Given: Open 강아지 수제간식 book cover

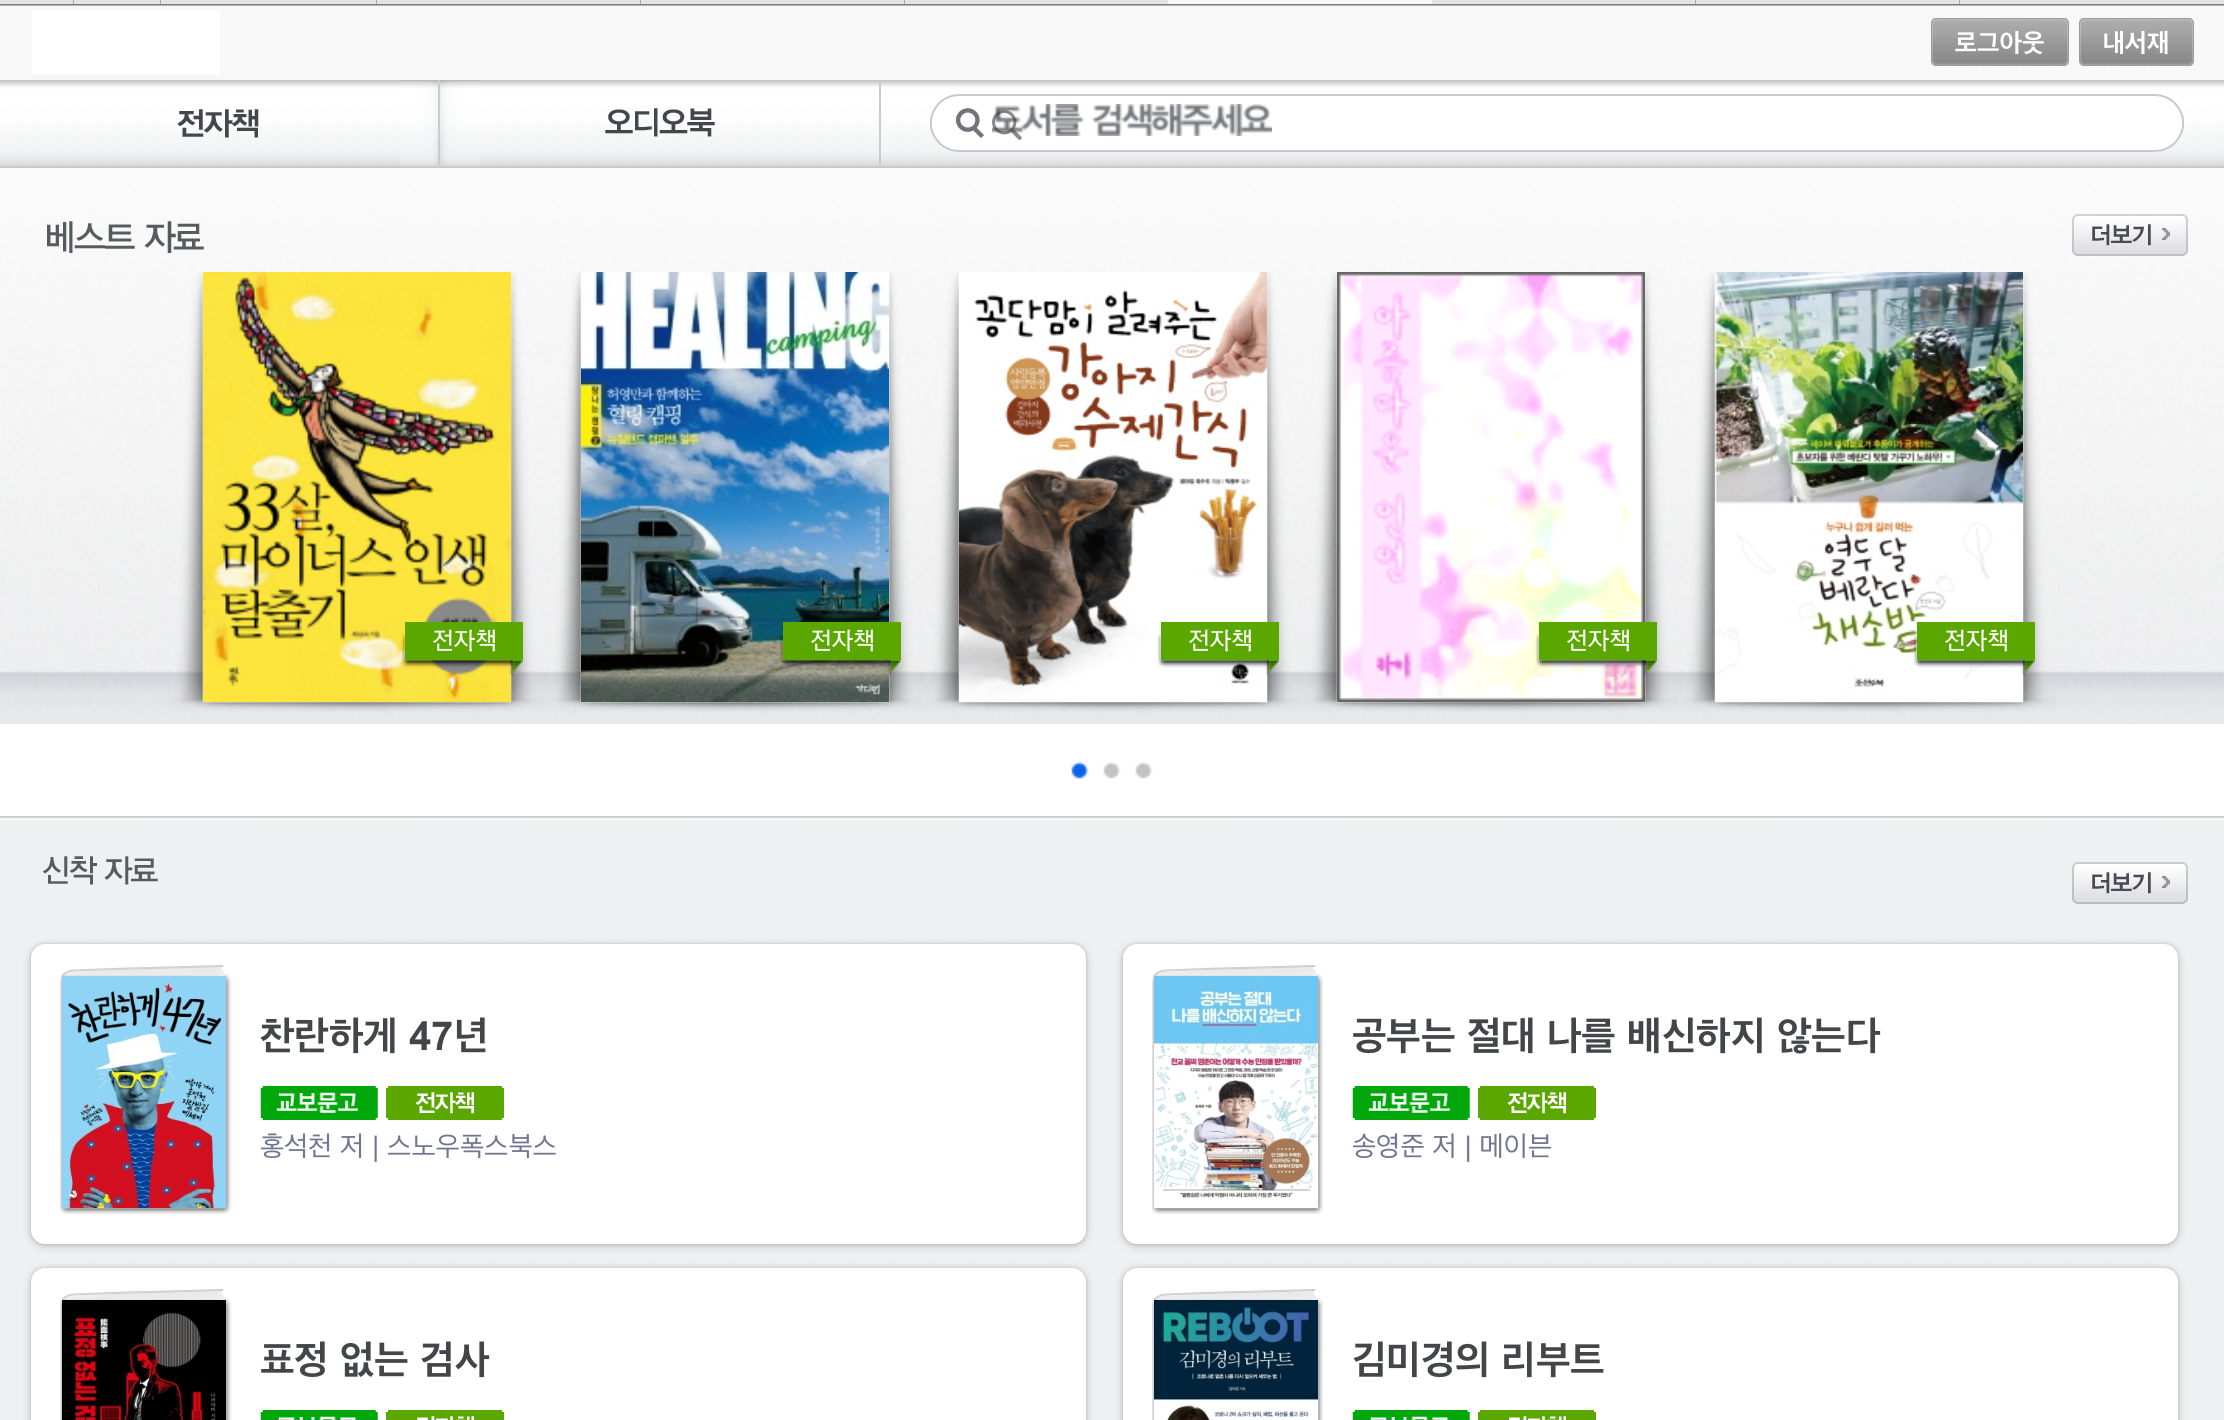Looking at the screenshot, I should coord(1112,486).
